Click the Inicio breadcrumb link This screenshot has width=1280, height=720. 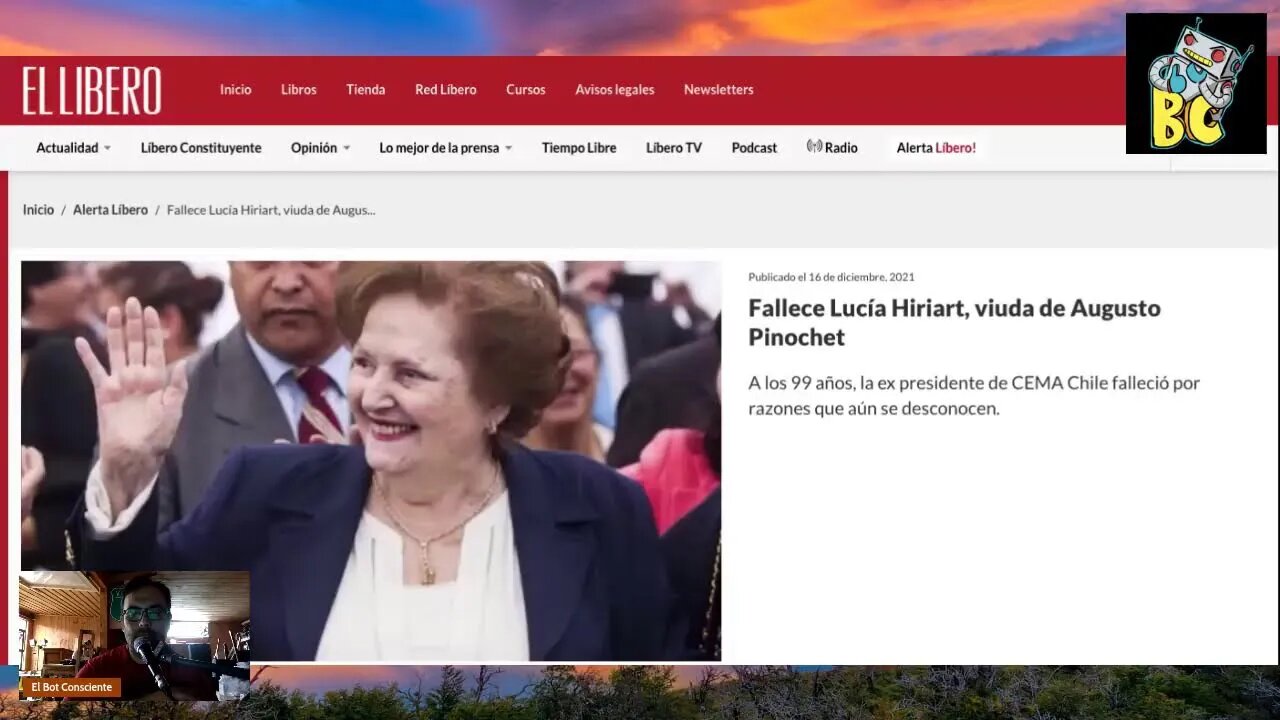click(38, 210)
